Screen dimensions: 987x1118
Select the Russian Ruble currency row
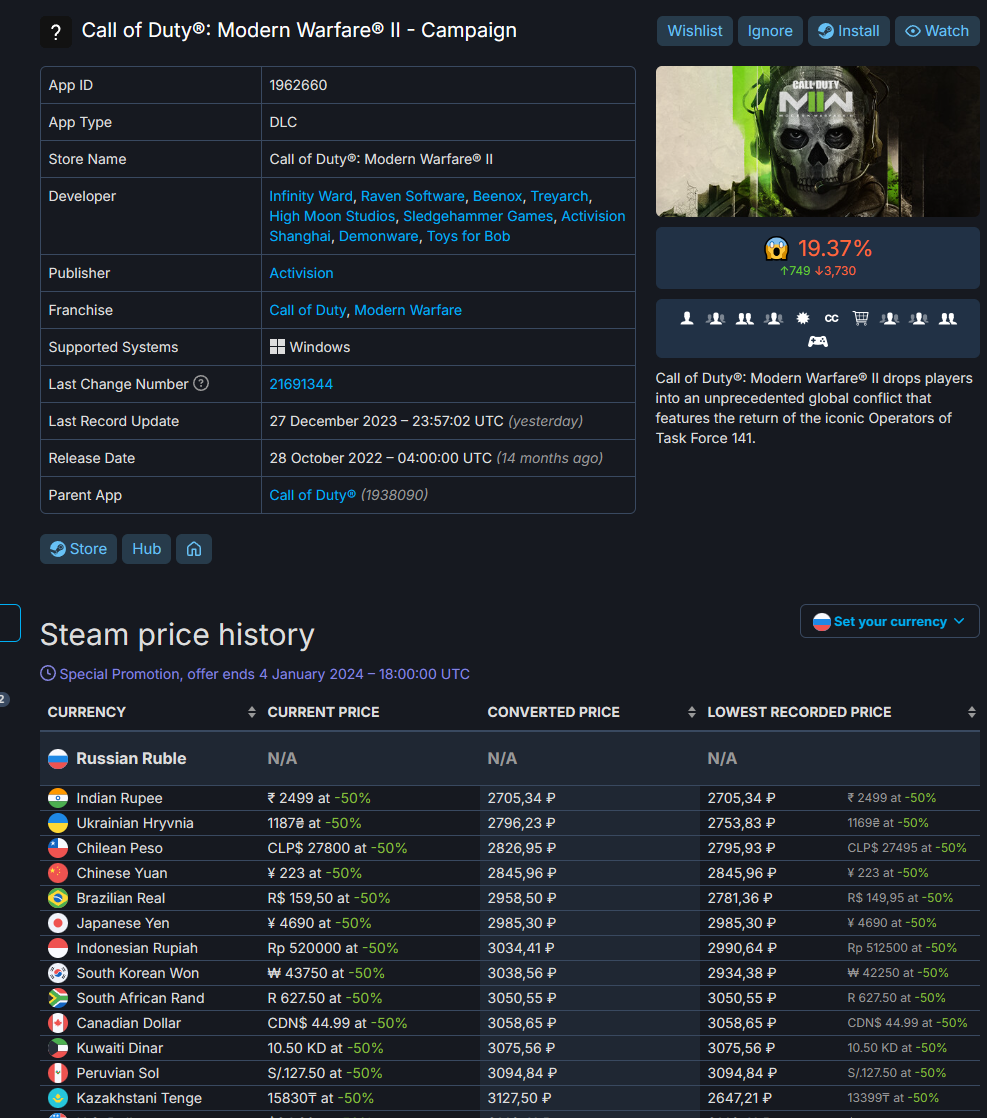[x=510, y=759]
